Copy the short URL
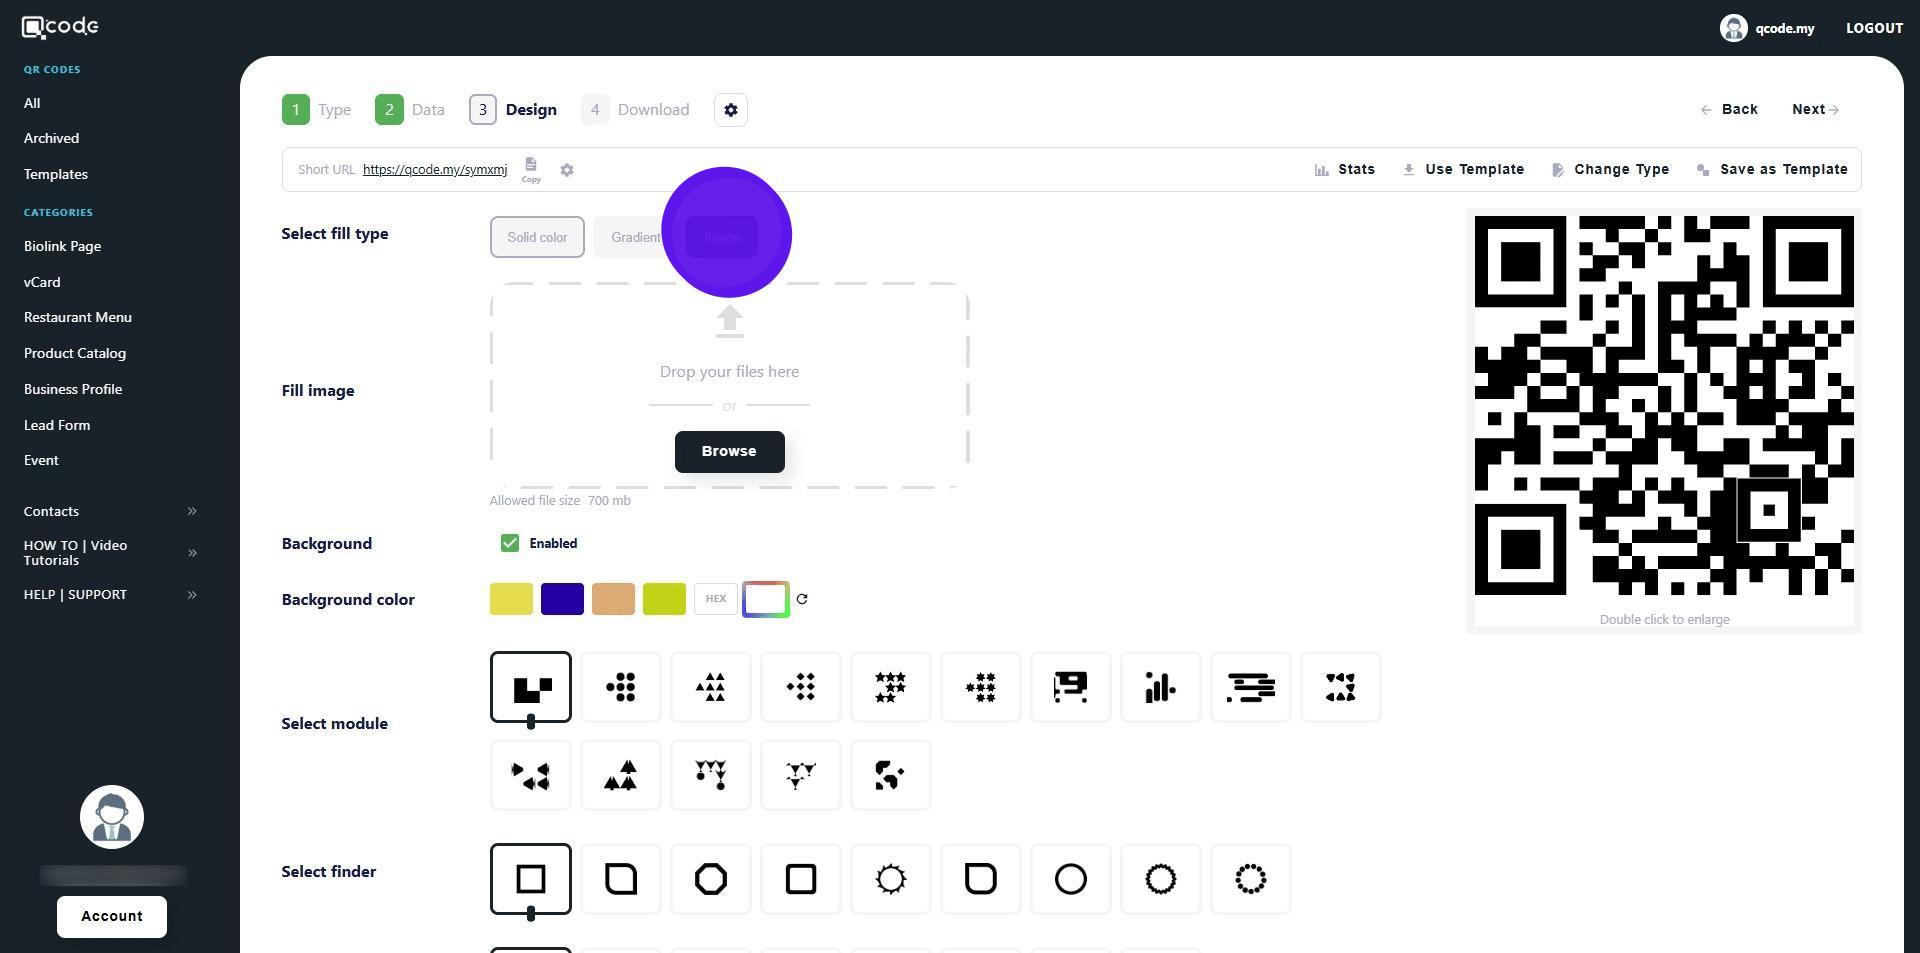This screenshot has height=953, width=1920. point(531,169)
